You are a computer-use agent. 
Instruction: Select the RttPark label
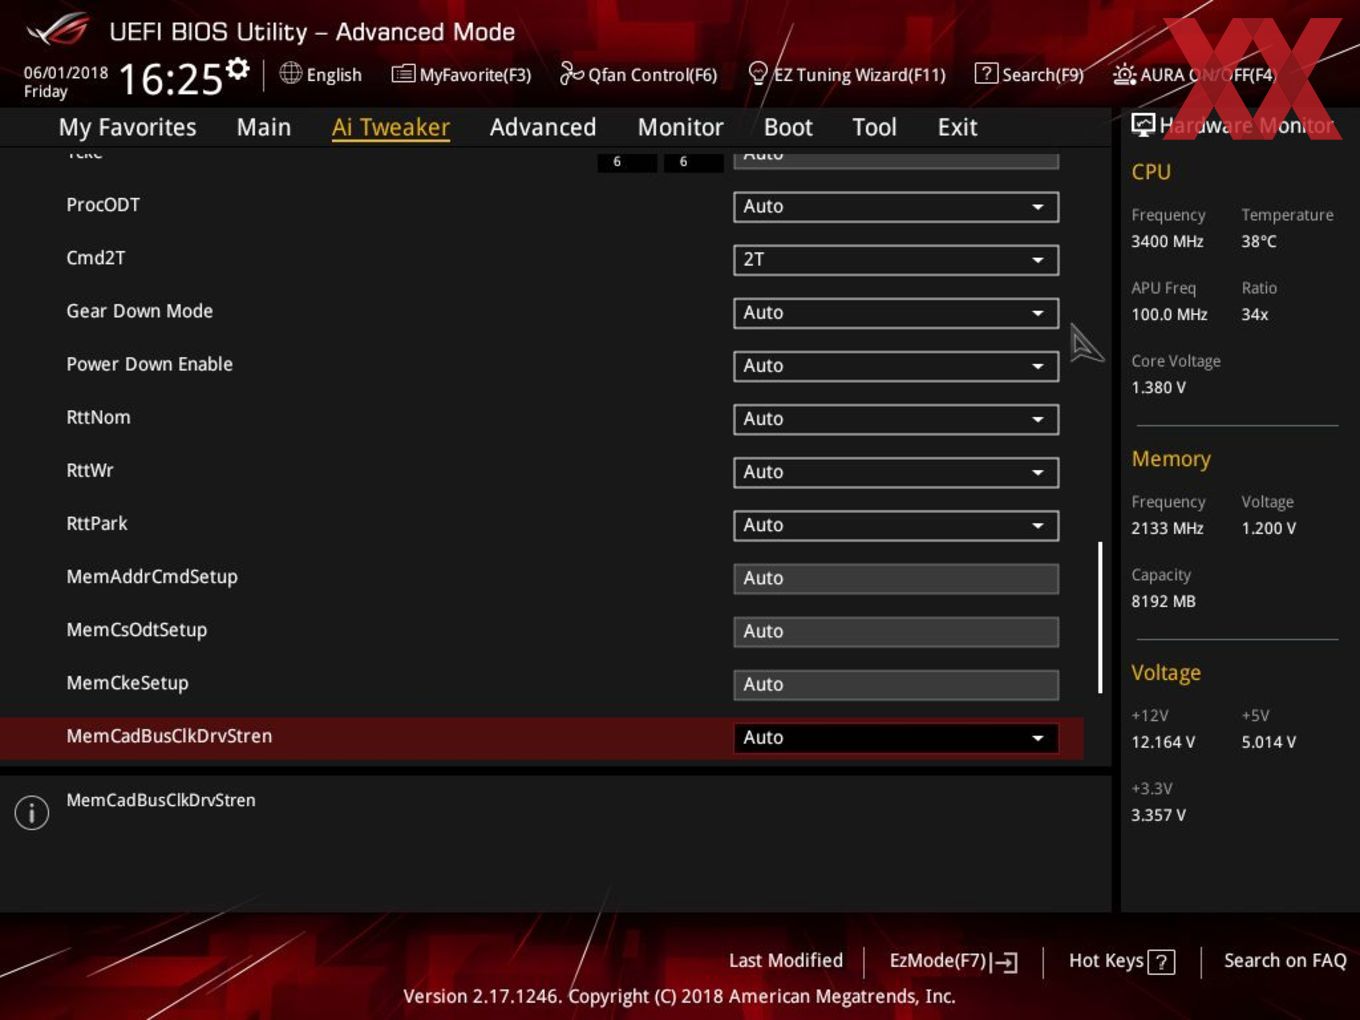click(x=97, y=523)
